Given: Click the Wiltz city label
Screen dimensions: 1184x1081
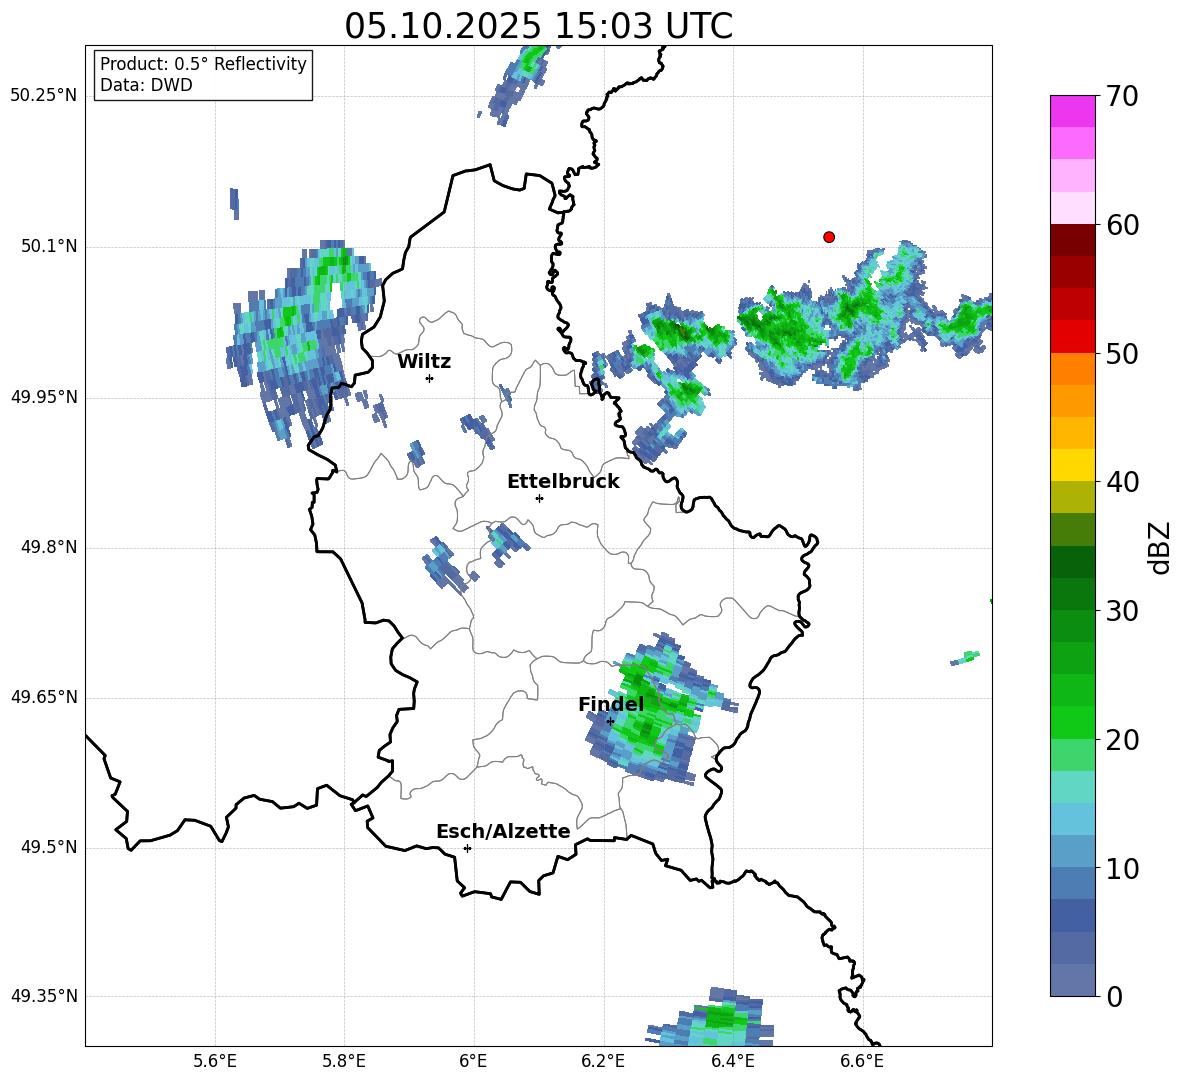Looking at the screenshot, I should (424, 362).
